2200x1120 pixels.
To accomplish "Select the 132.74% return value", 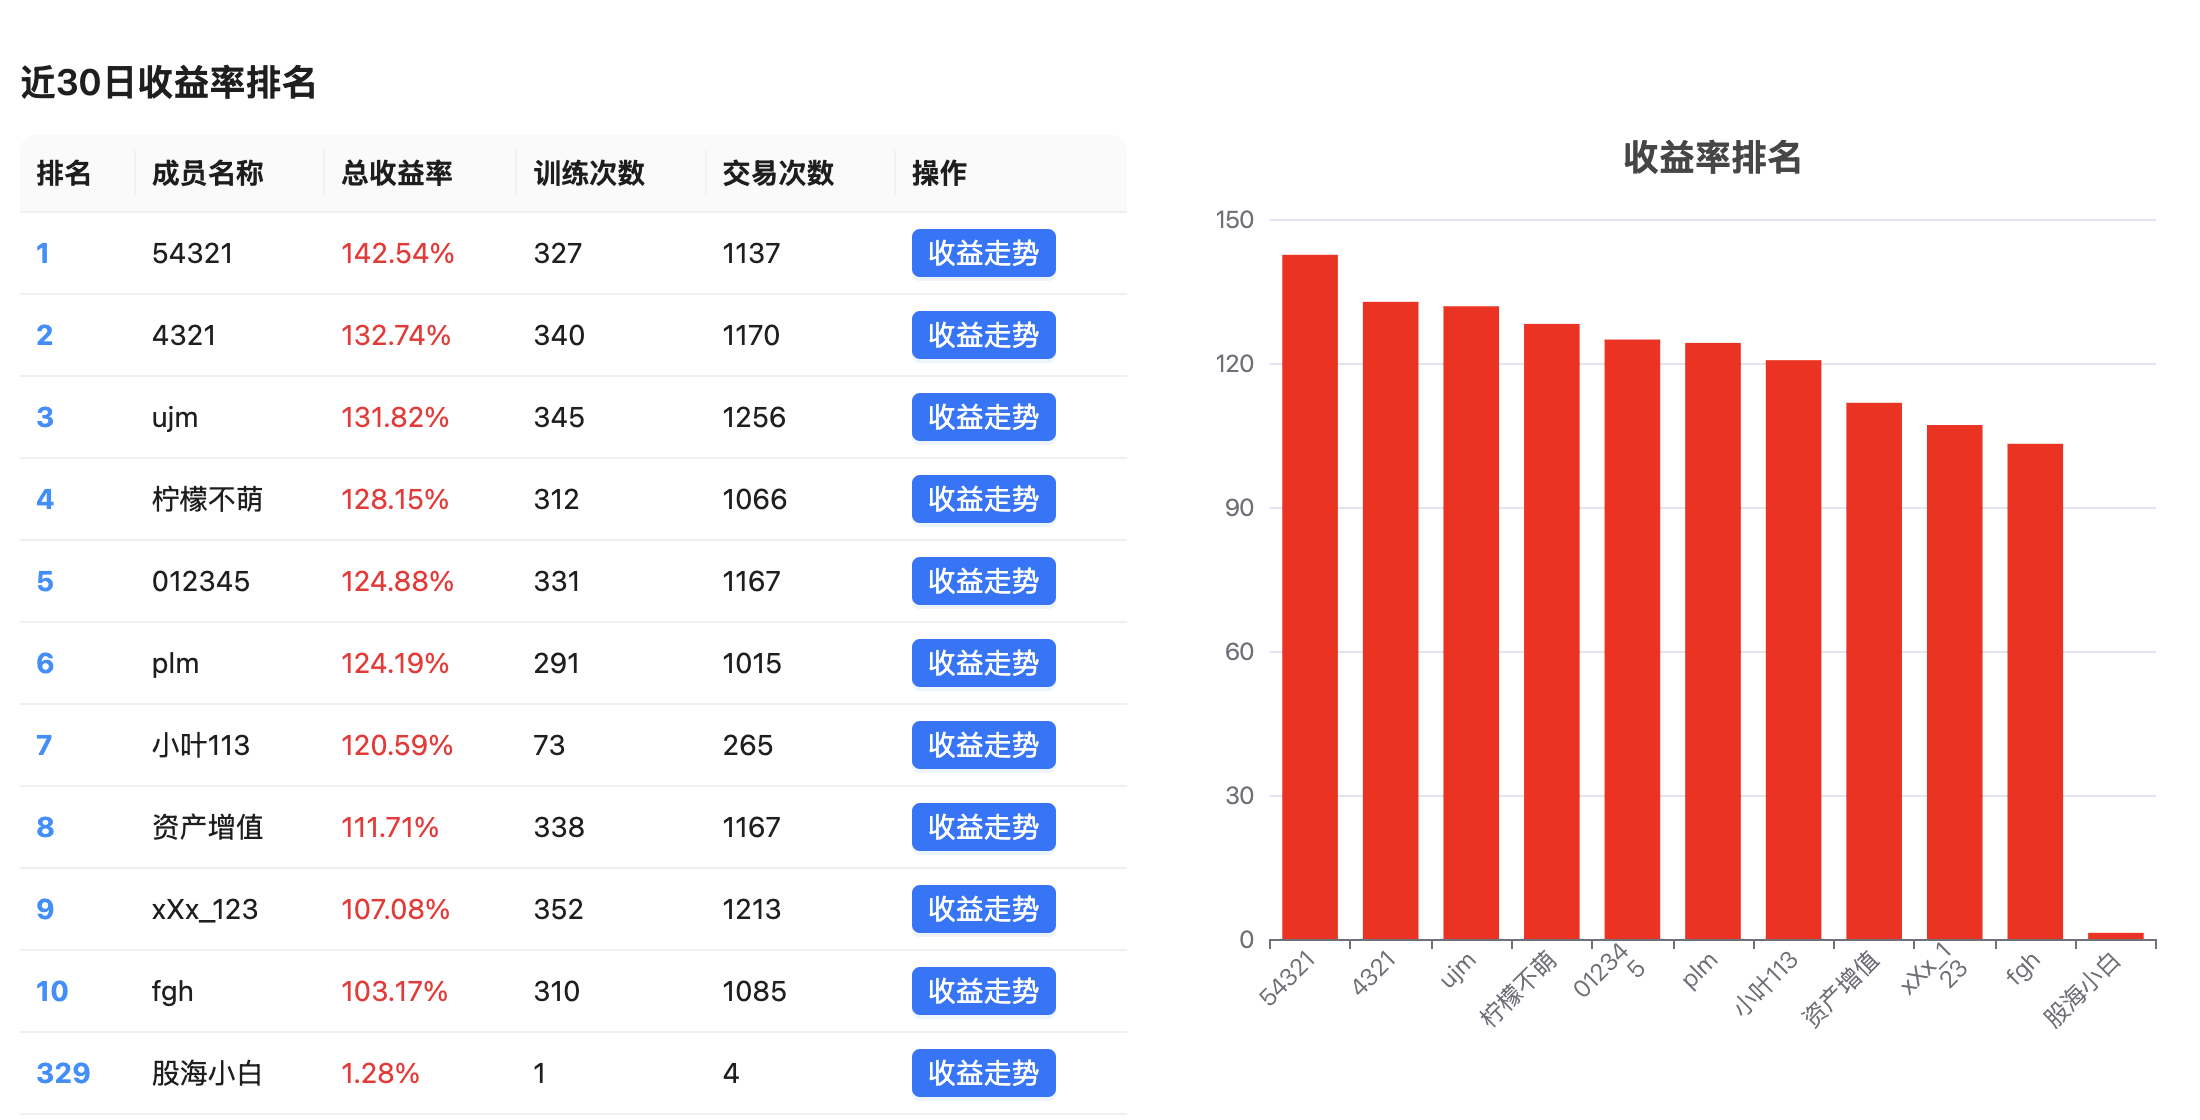I will pos(396,335).
